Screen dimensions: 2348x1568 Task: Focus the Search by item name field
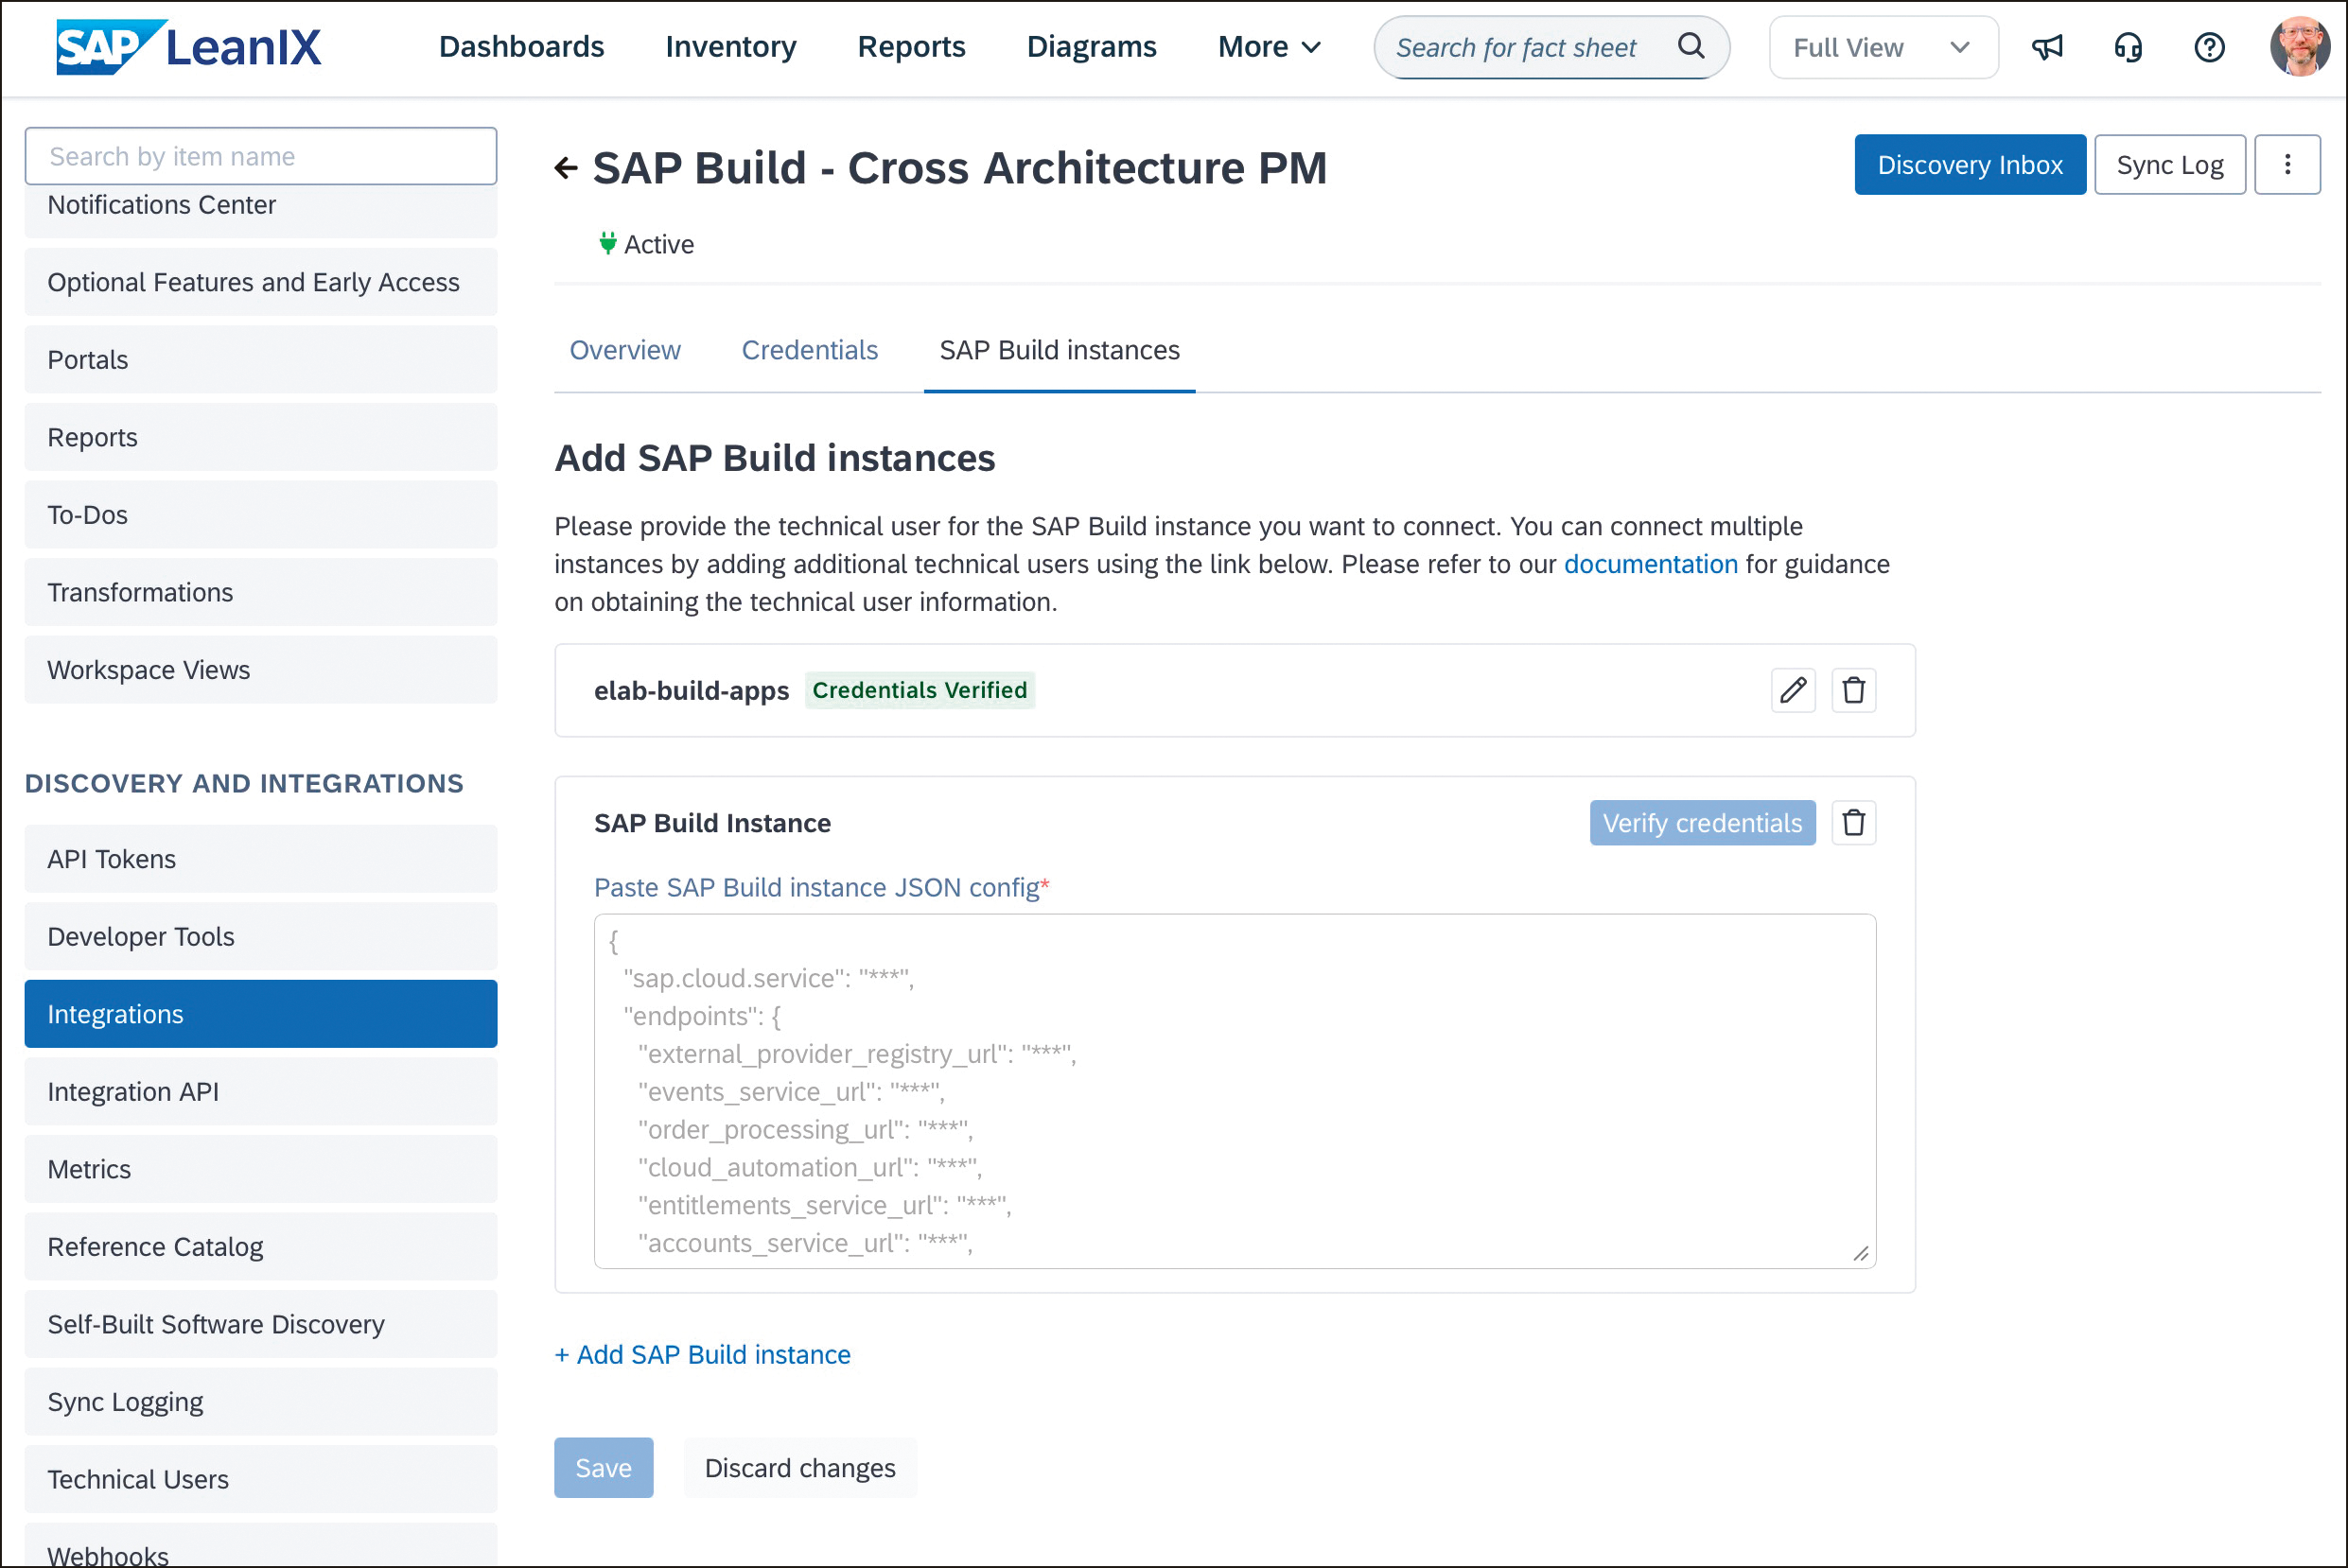tap(260, 156)
